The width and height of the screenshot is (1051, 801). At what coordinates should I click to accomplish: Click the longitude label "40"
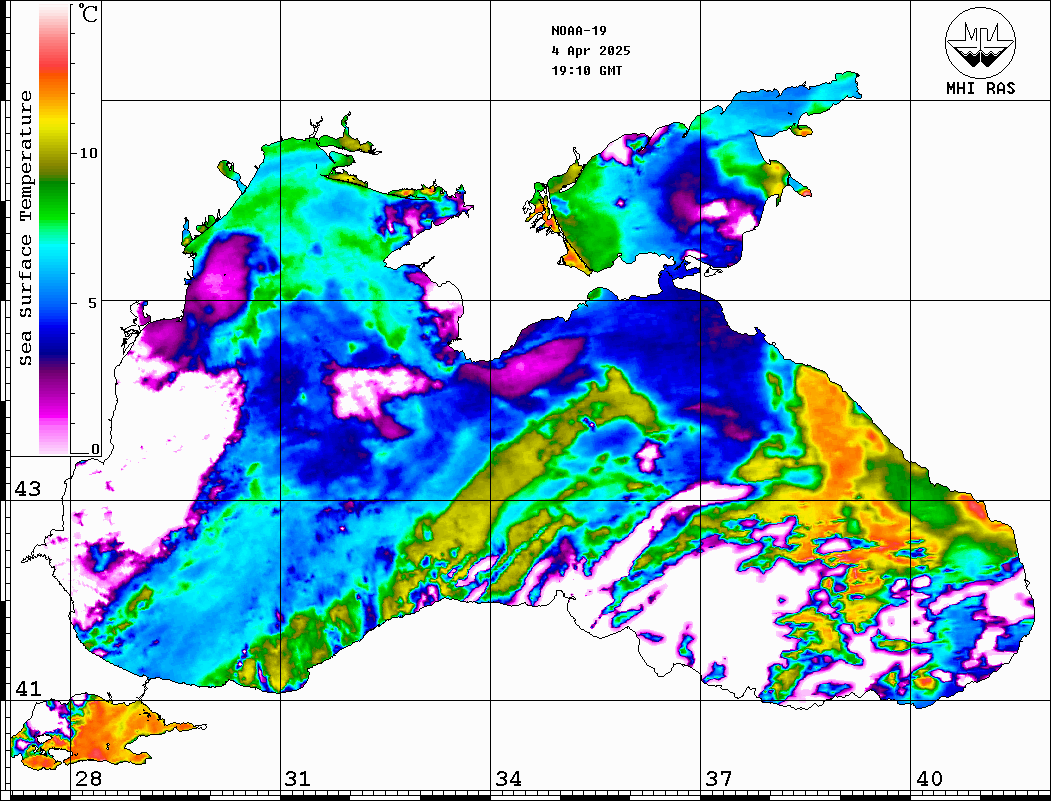[929, 779]
